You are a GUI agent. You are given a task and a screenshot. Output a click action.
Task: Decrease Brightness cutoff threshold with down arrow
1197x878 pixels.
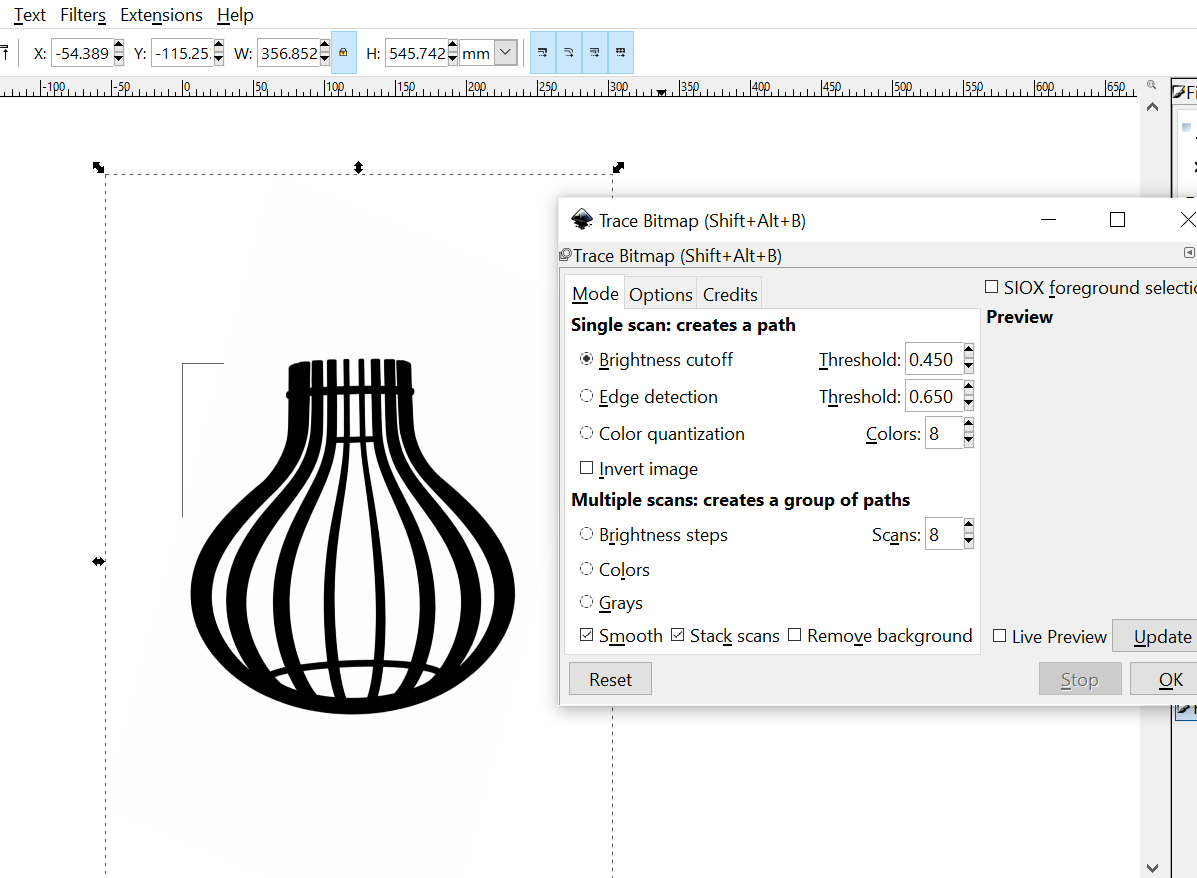pyautogui.click(x=969, y=366)
